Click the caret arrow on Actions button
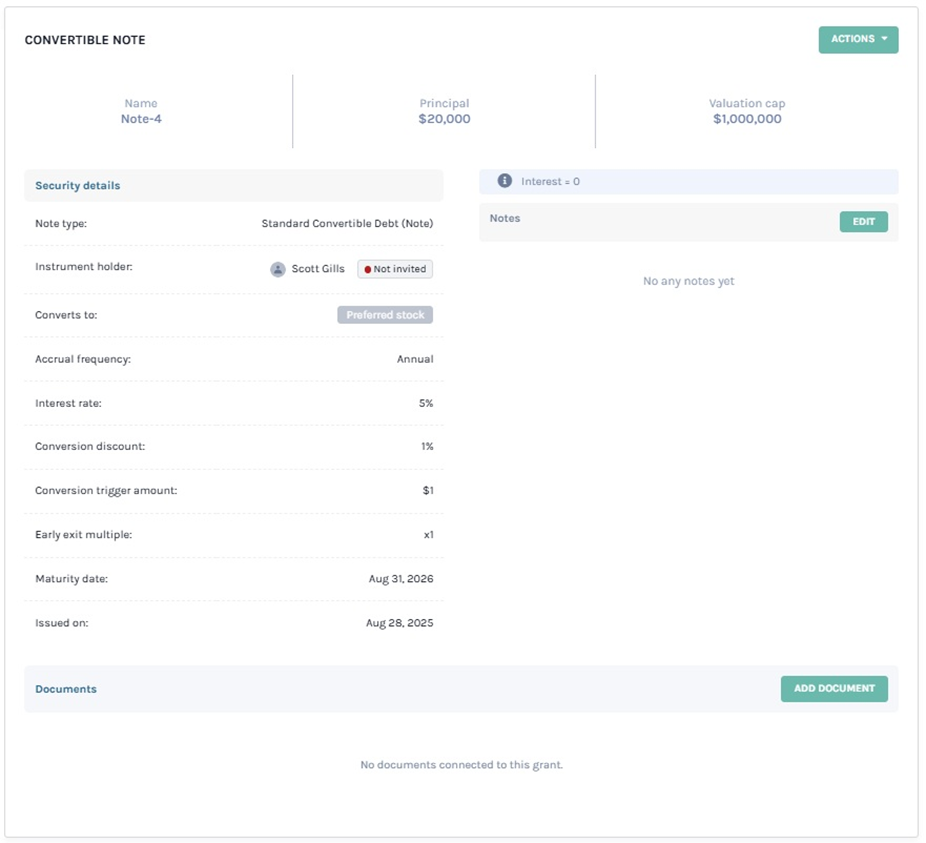This screenshot has width=926, height=843. 885,39
